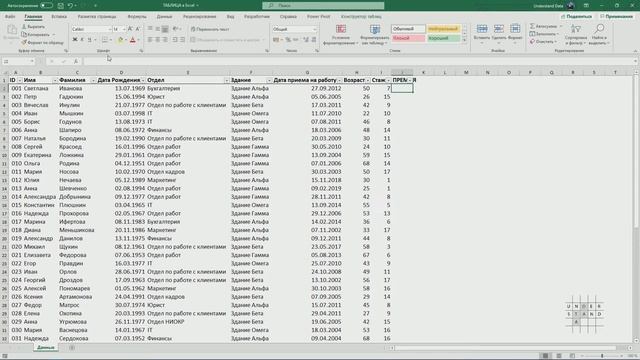Screen dimensions: 640x360
Task: Open Примечания comments pane
Action: pos(616,16)
